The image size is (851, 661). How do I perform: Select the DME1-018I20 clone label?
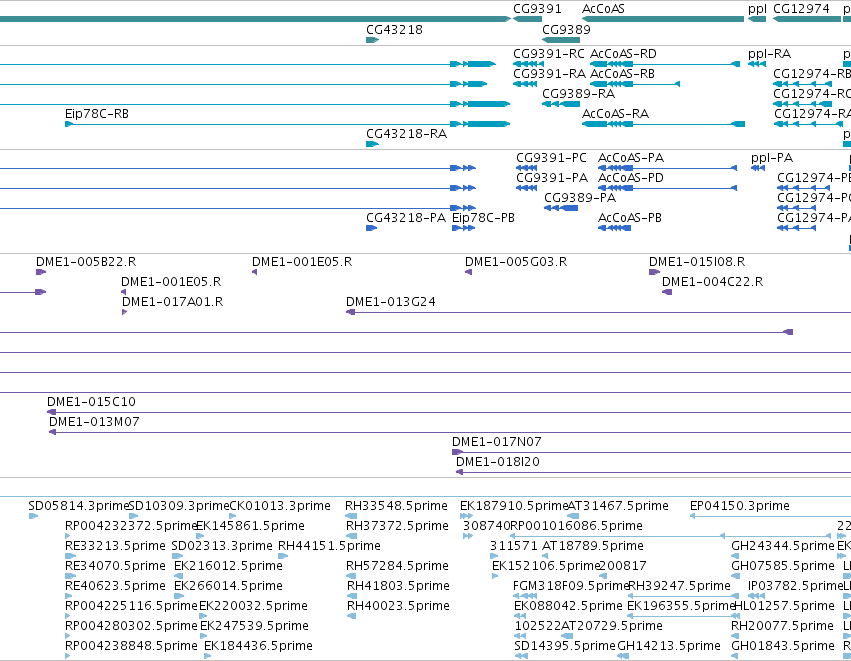point(497,462)
